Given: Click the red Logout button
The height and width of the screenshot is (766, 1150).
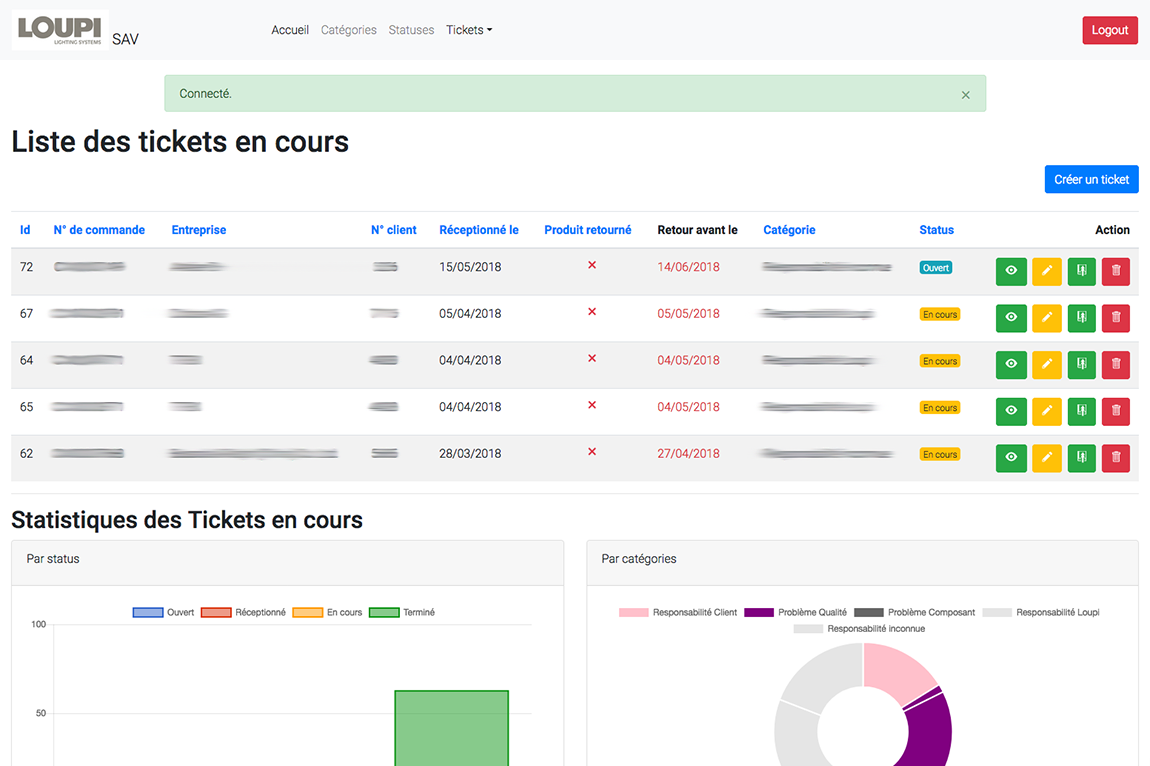Looking at the screenshot, I should (1110, 30).
